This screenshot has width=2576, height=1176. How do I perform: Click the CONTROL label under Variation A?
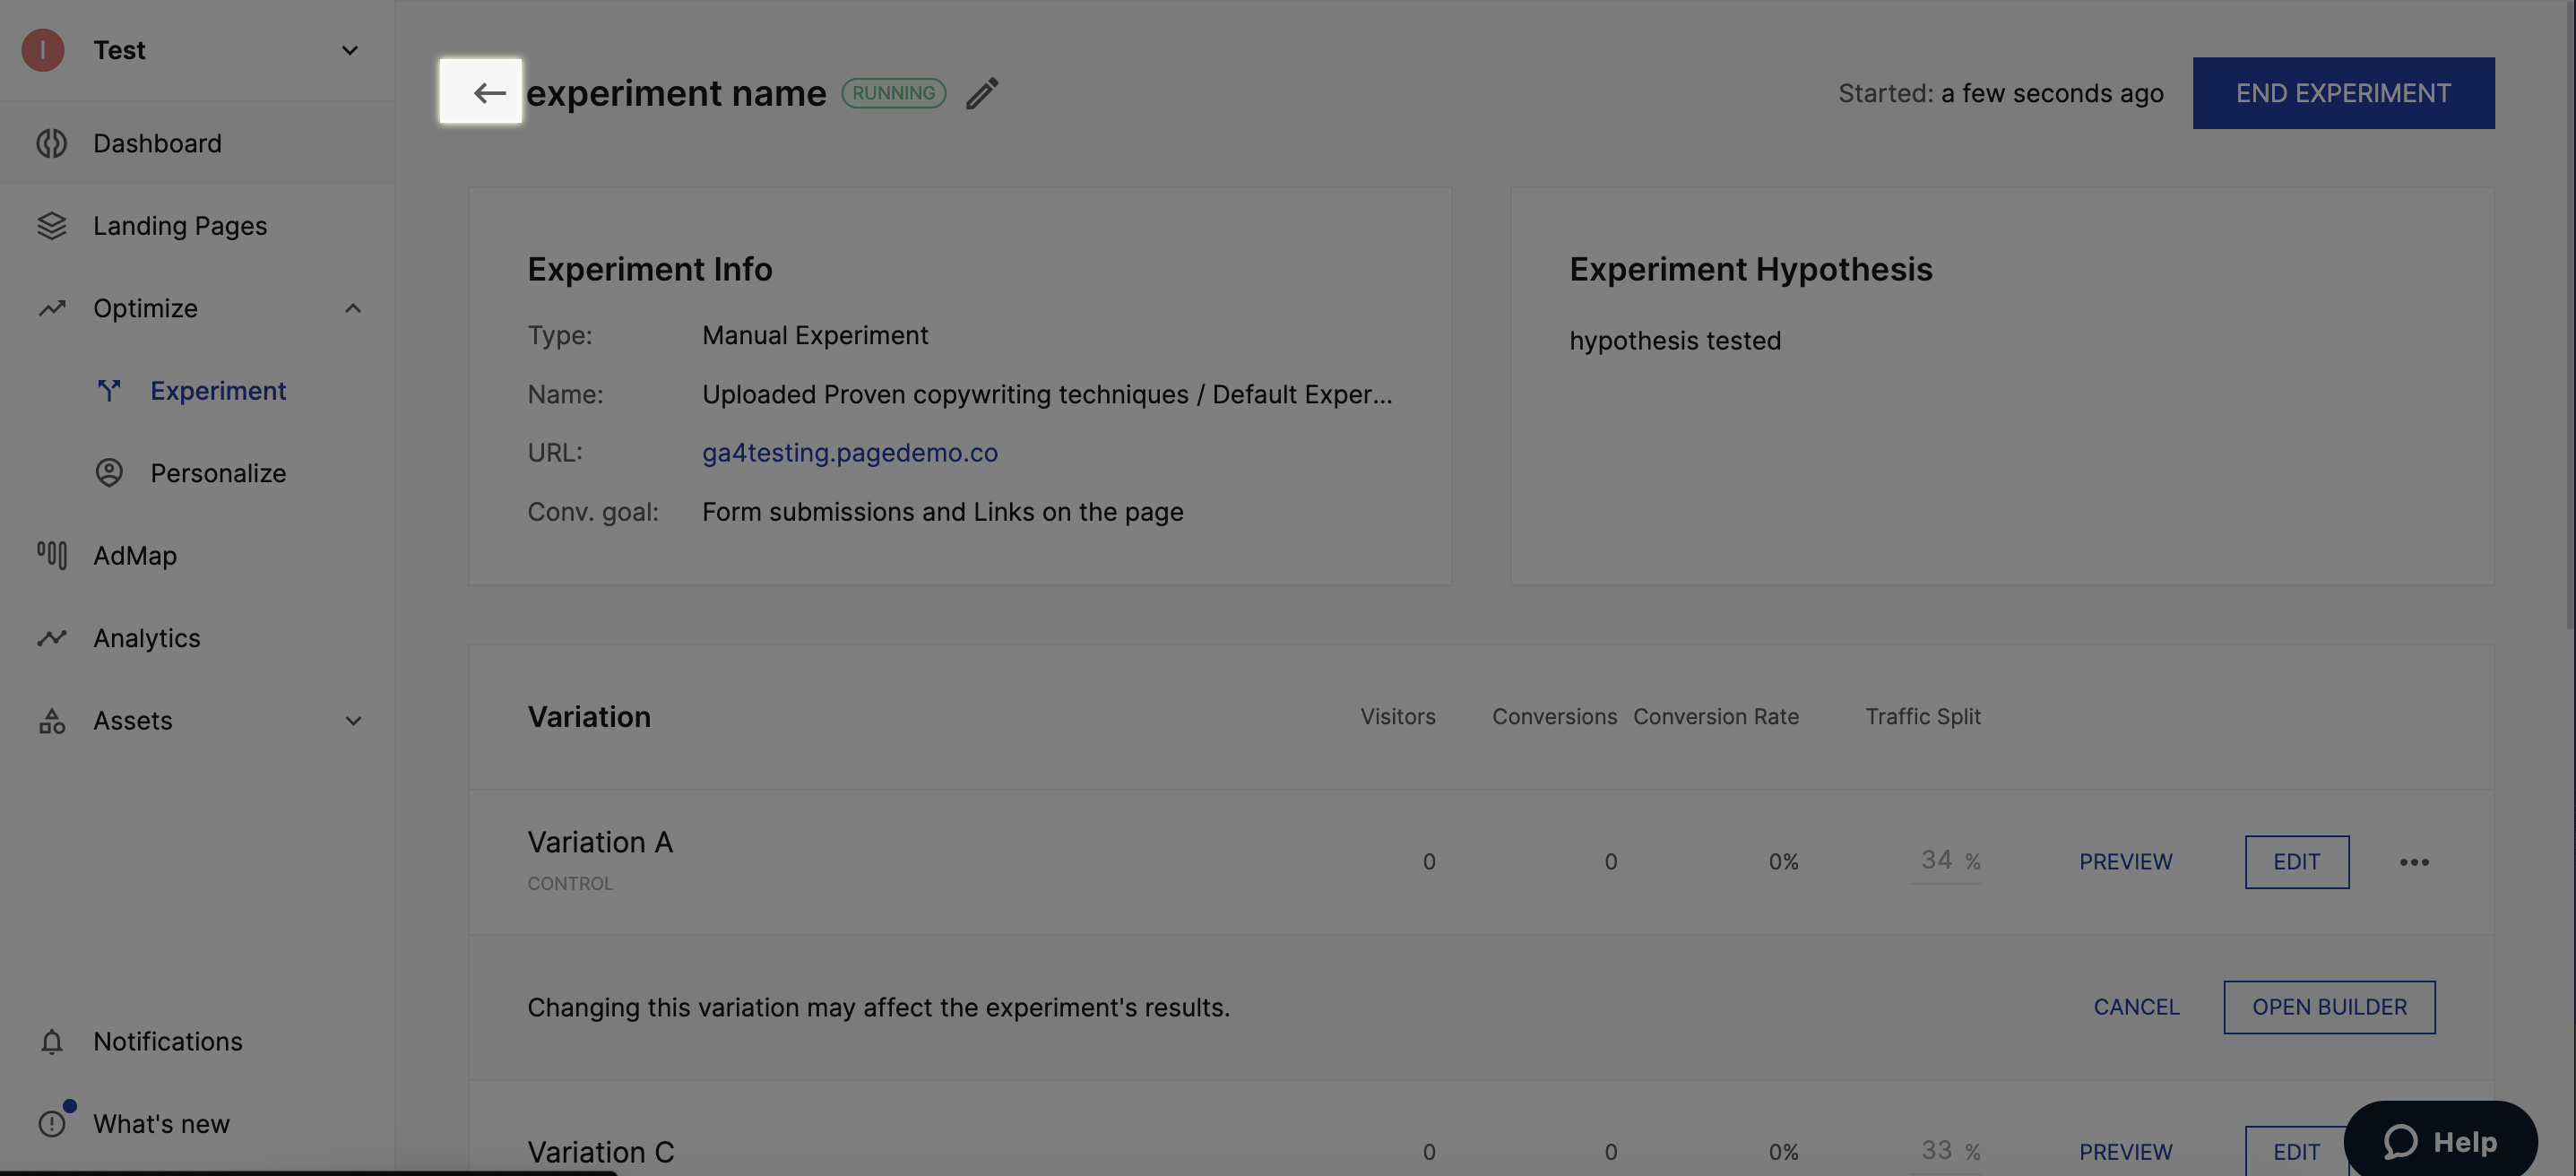(570, 884)
